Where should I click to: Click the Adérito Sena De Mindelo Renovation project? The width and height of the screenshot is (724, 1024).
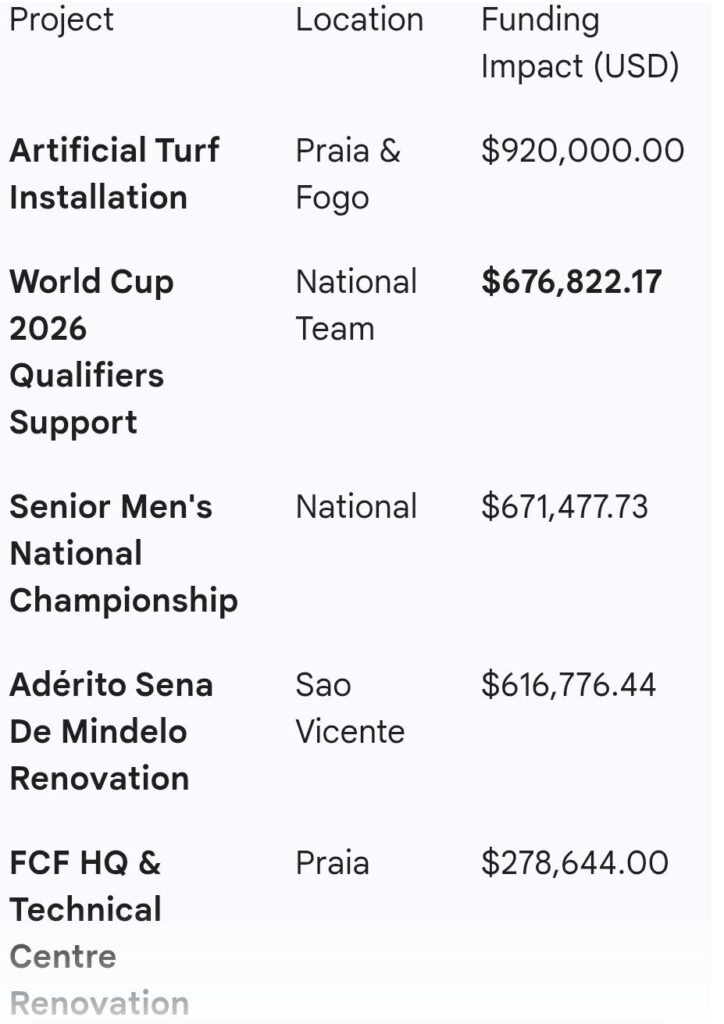[111, 731]
